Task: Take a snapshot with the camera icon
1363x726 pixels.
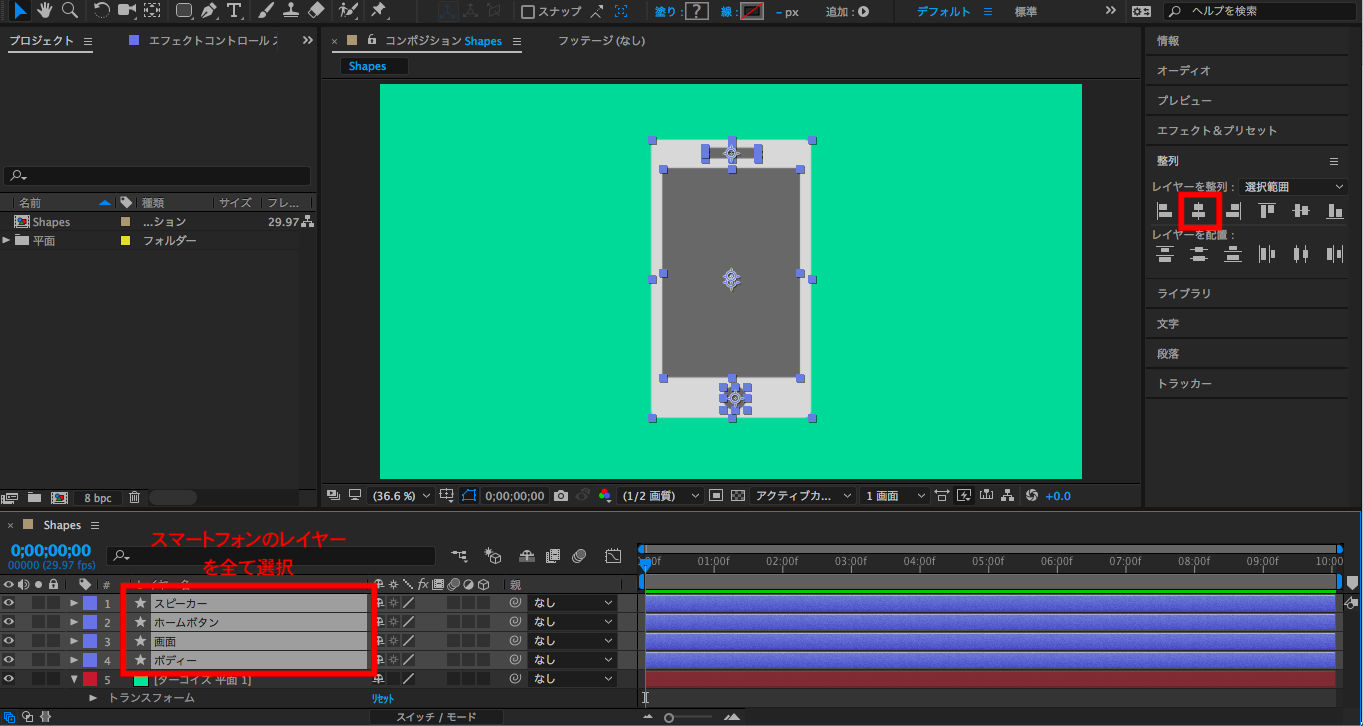Action: (561, 496)
